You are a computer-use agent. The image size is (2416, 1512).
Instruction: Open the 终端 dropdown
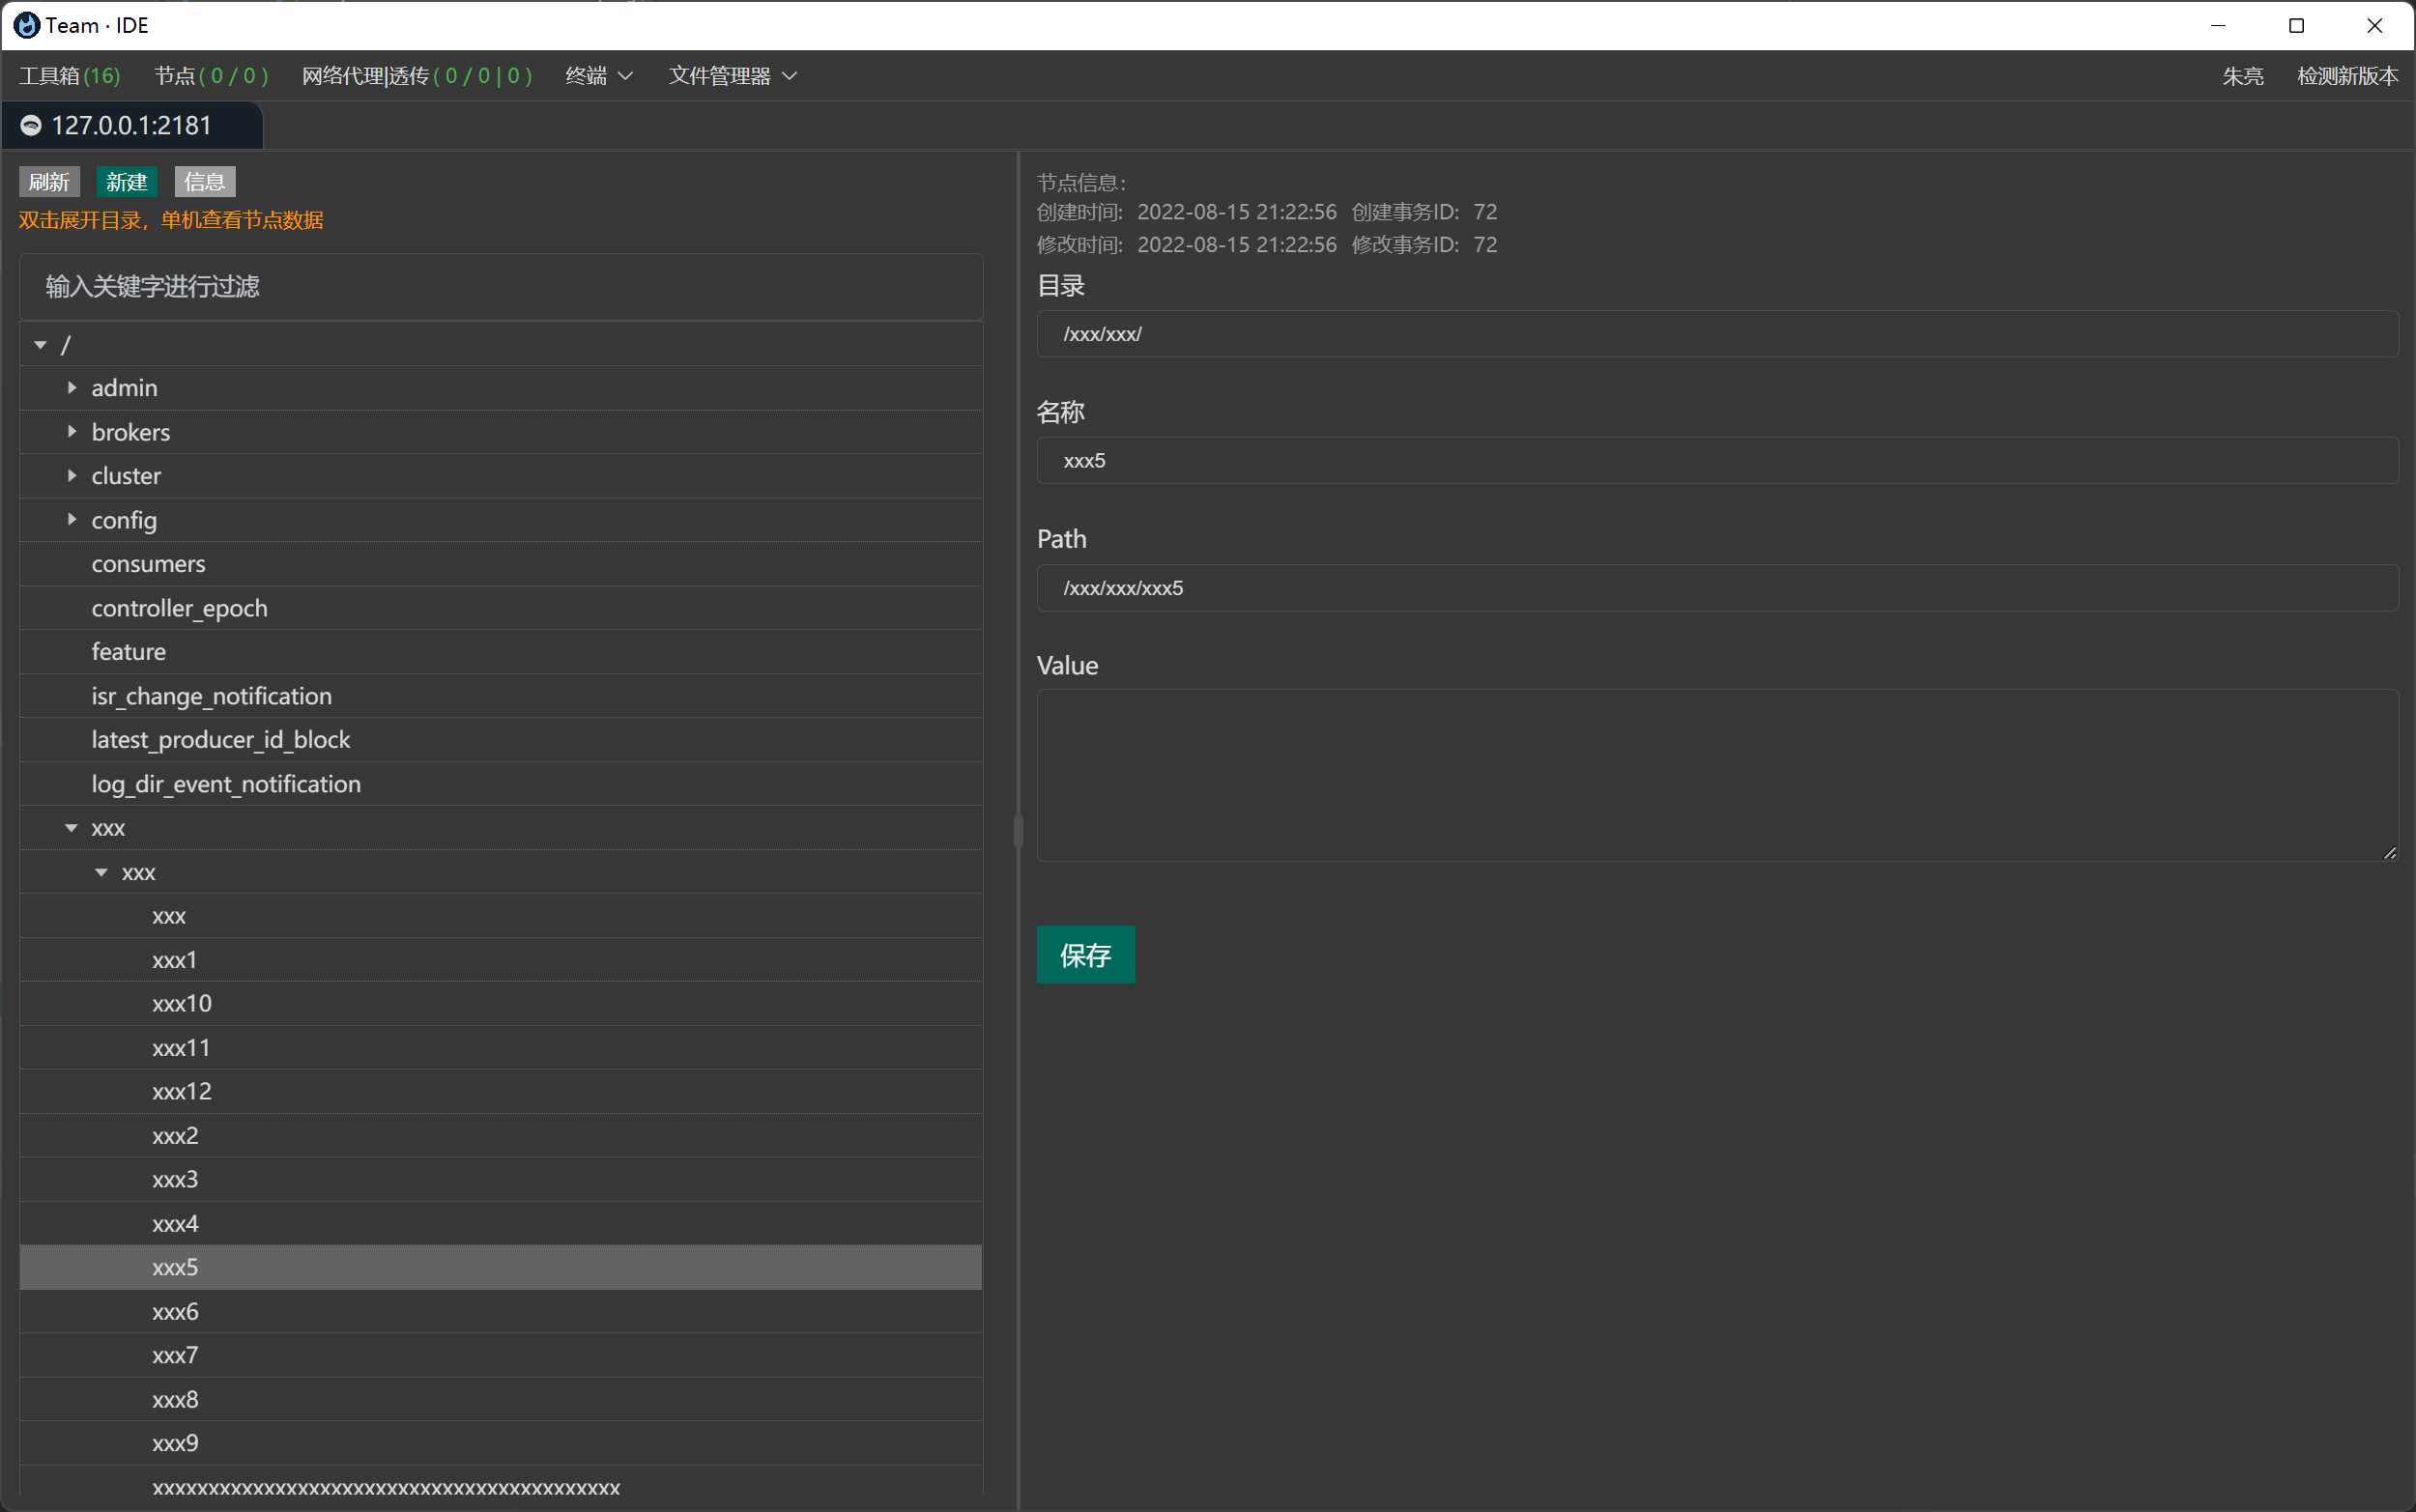(x=597, y=75)
